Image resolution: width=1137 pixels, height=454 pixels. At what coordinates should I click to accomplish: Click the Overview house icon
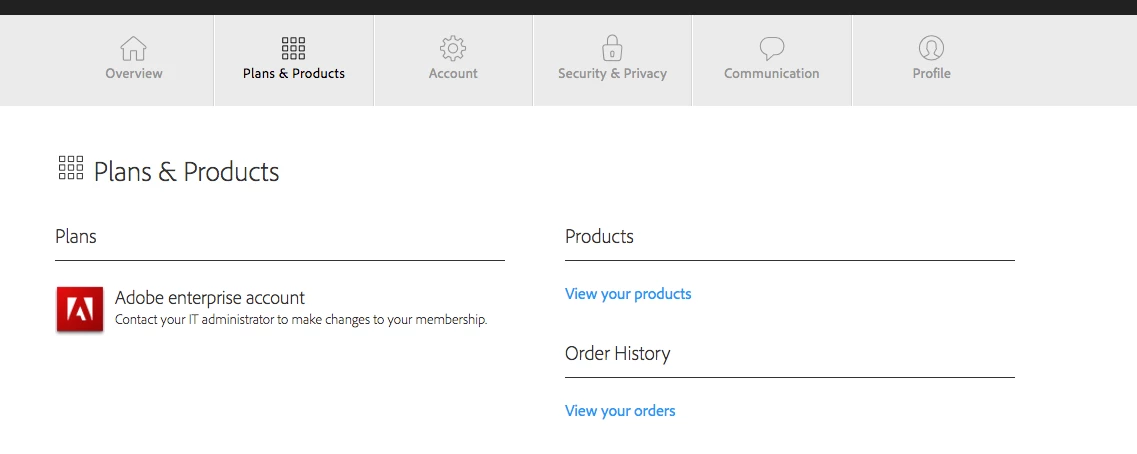coord(133,49)
